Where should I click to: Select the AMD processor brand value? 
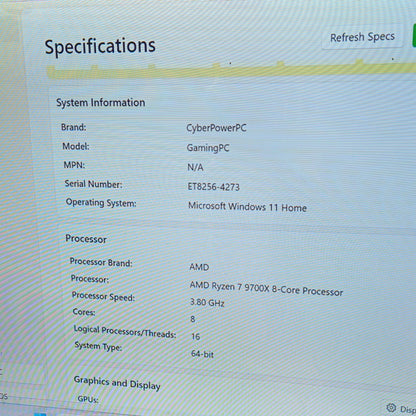[x=199, y=267]
